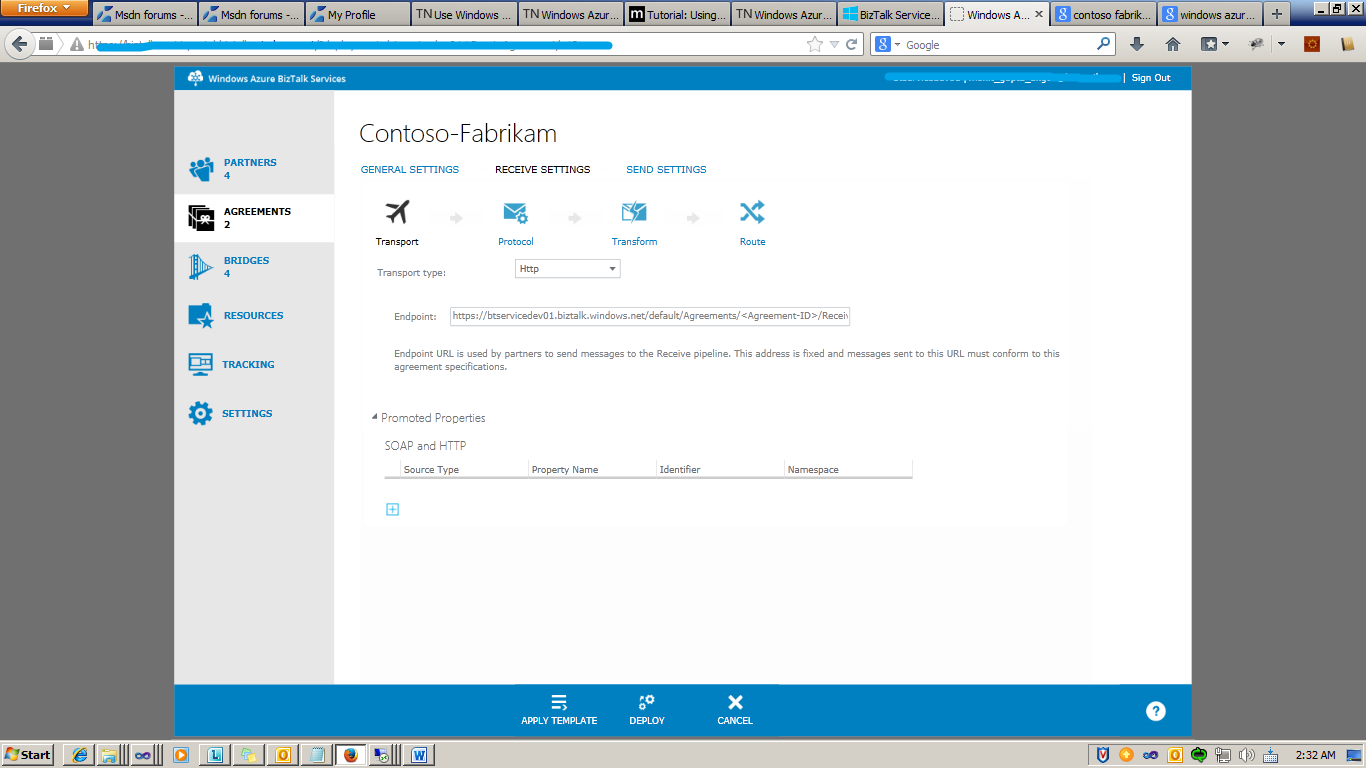Click the Cancel X icon
The width and height of the screenshot is (1366, 768).
coord(735,702)
